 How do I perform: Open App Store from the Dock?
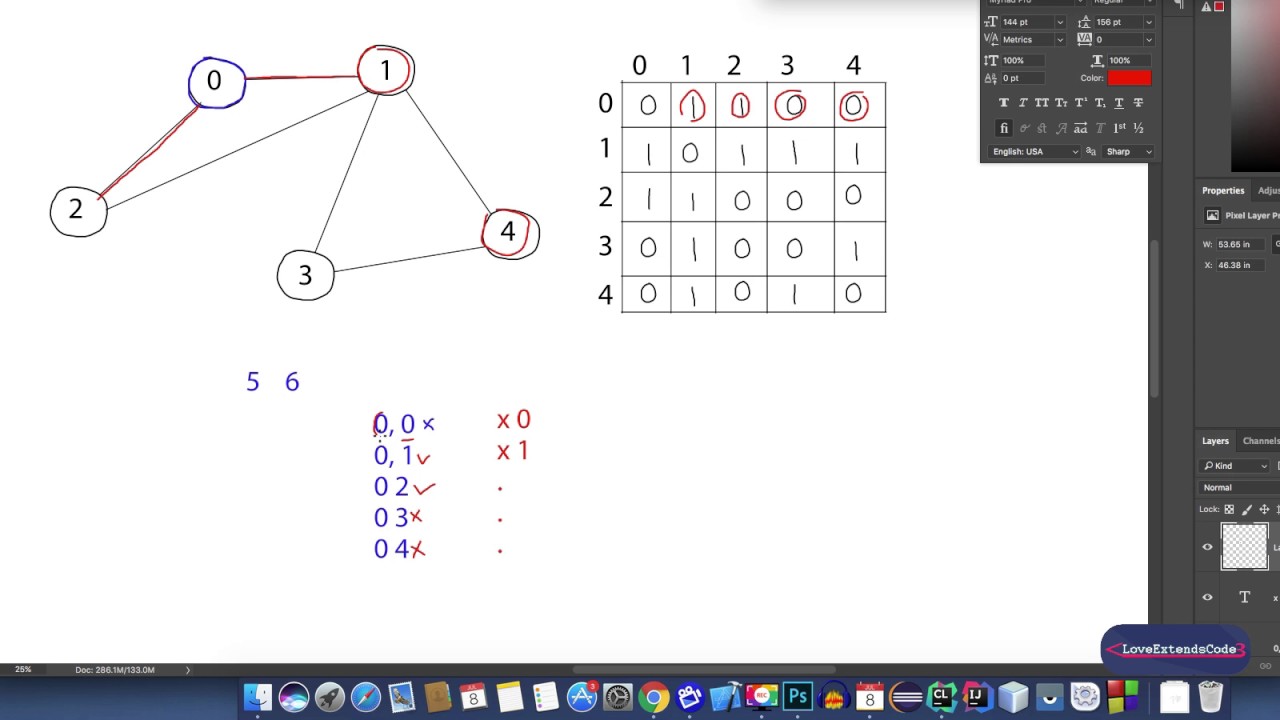tap(582, 697)
